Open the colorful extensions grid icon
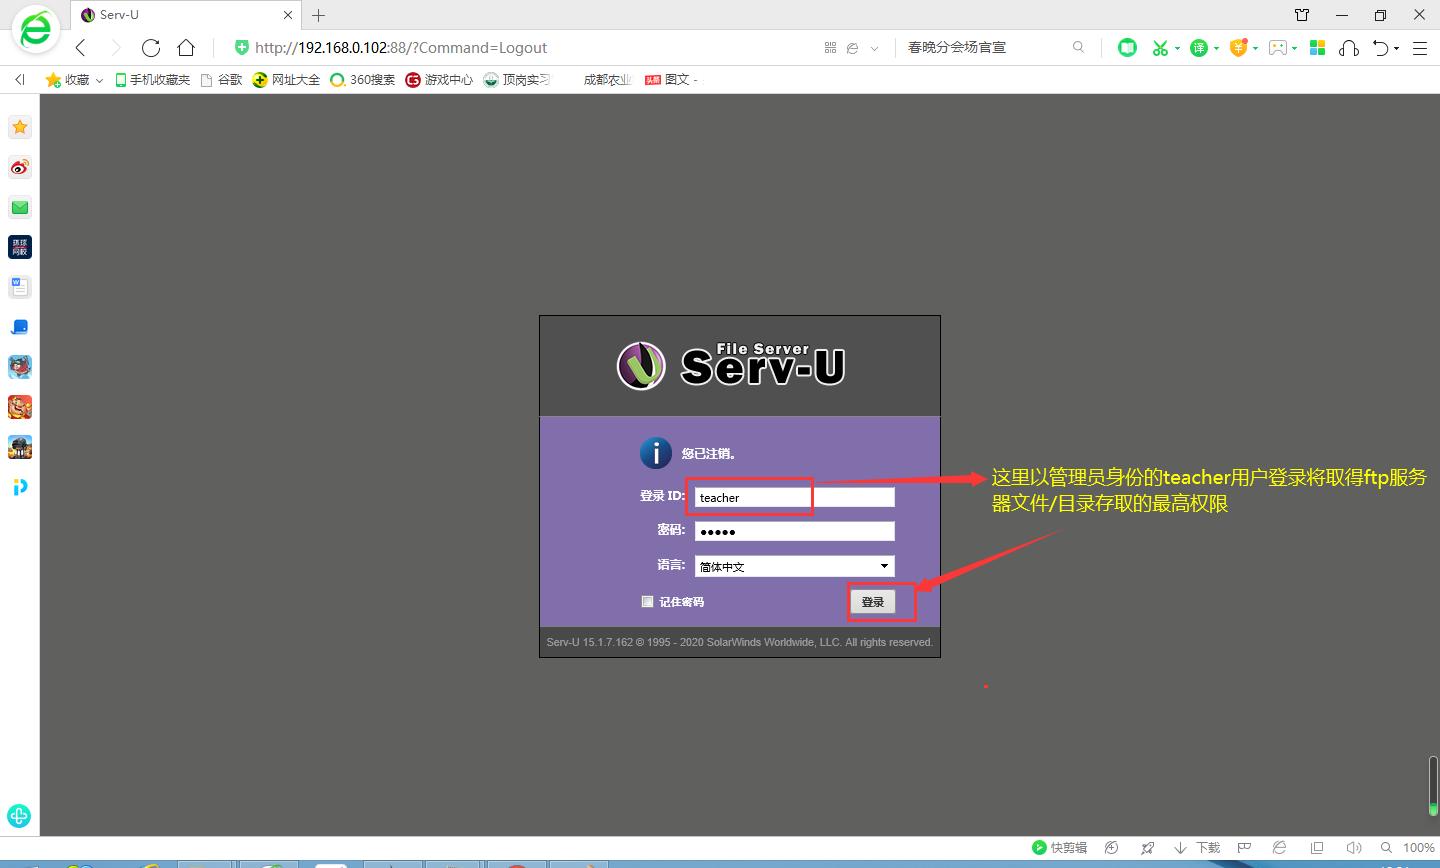 coord(1317,47)
